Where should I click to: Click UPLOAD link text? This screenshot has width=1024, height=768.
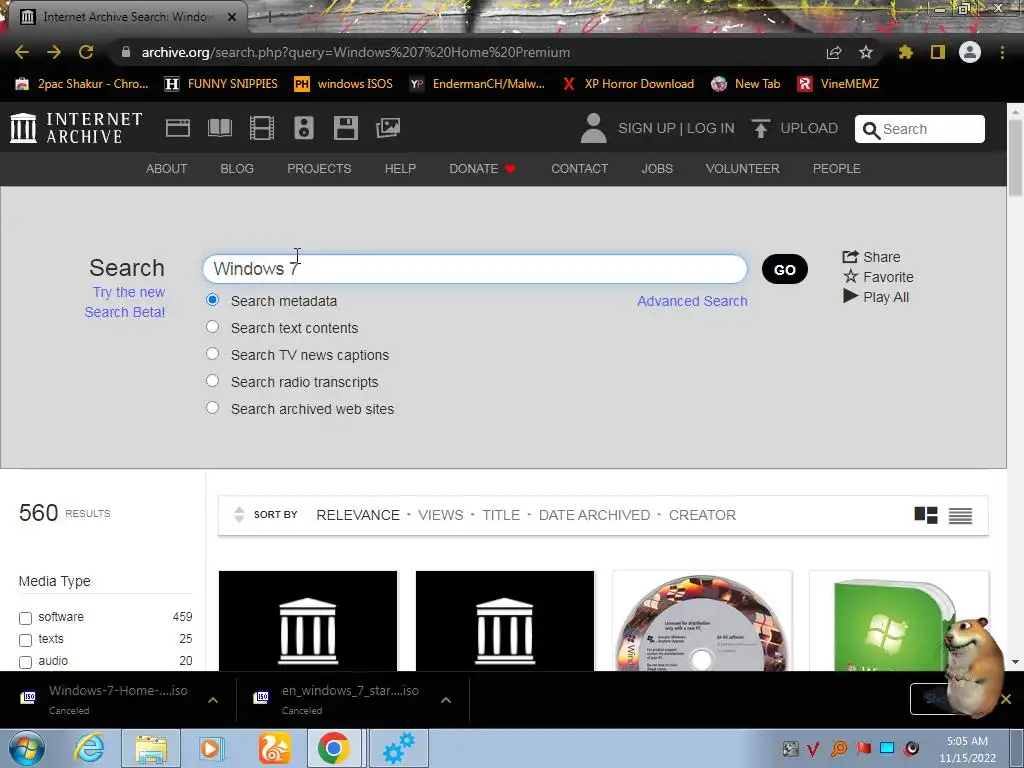[809, 128]
